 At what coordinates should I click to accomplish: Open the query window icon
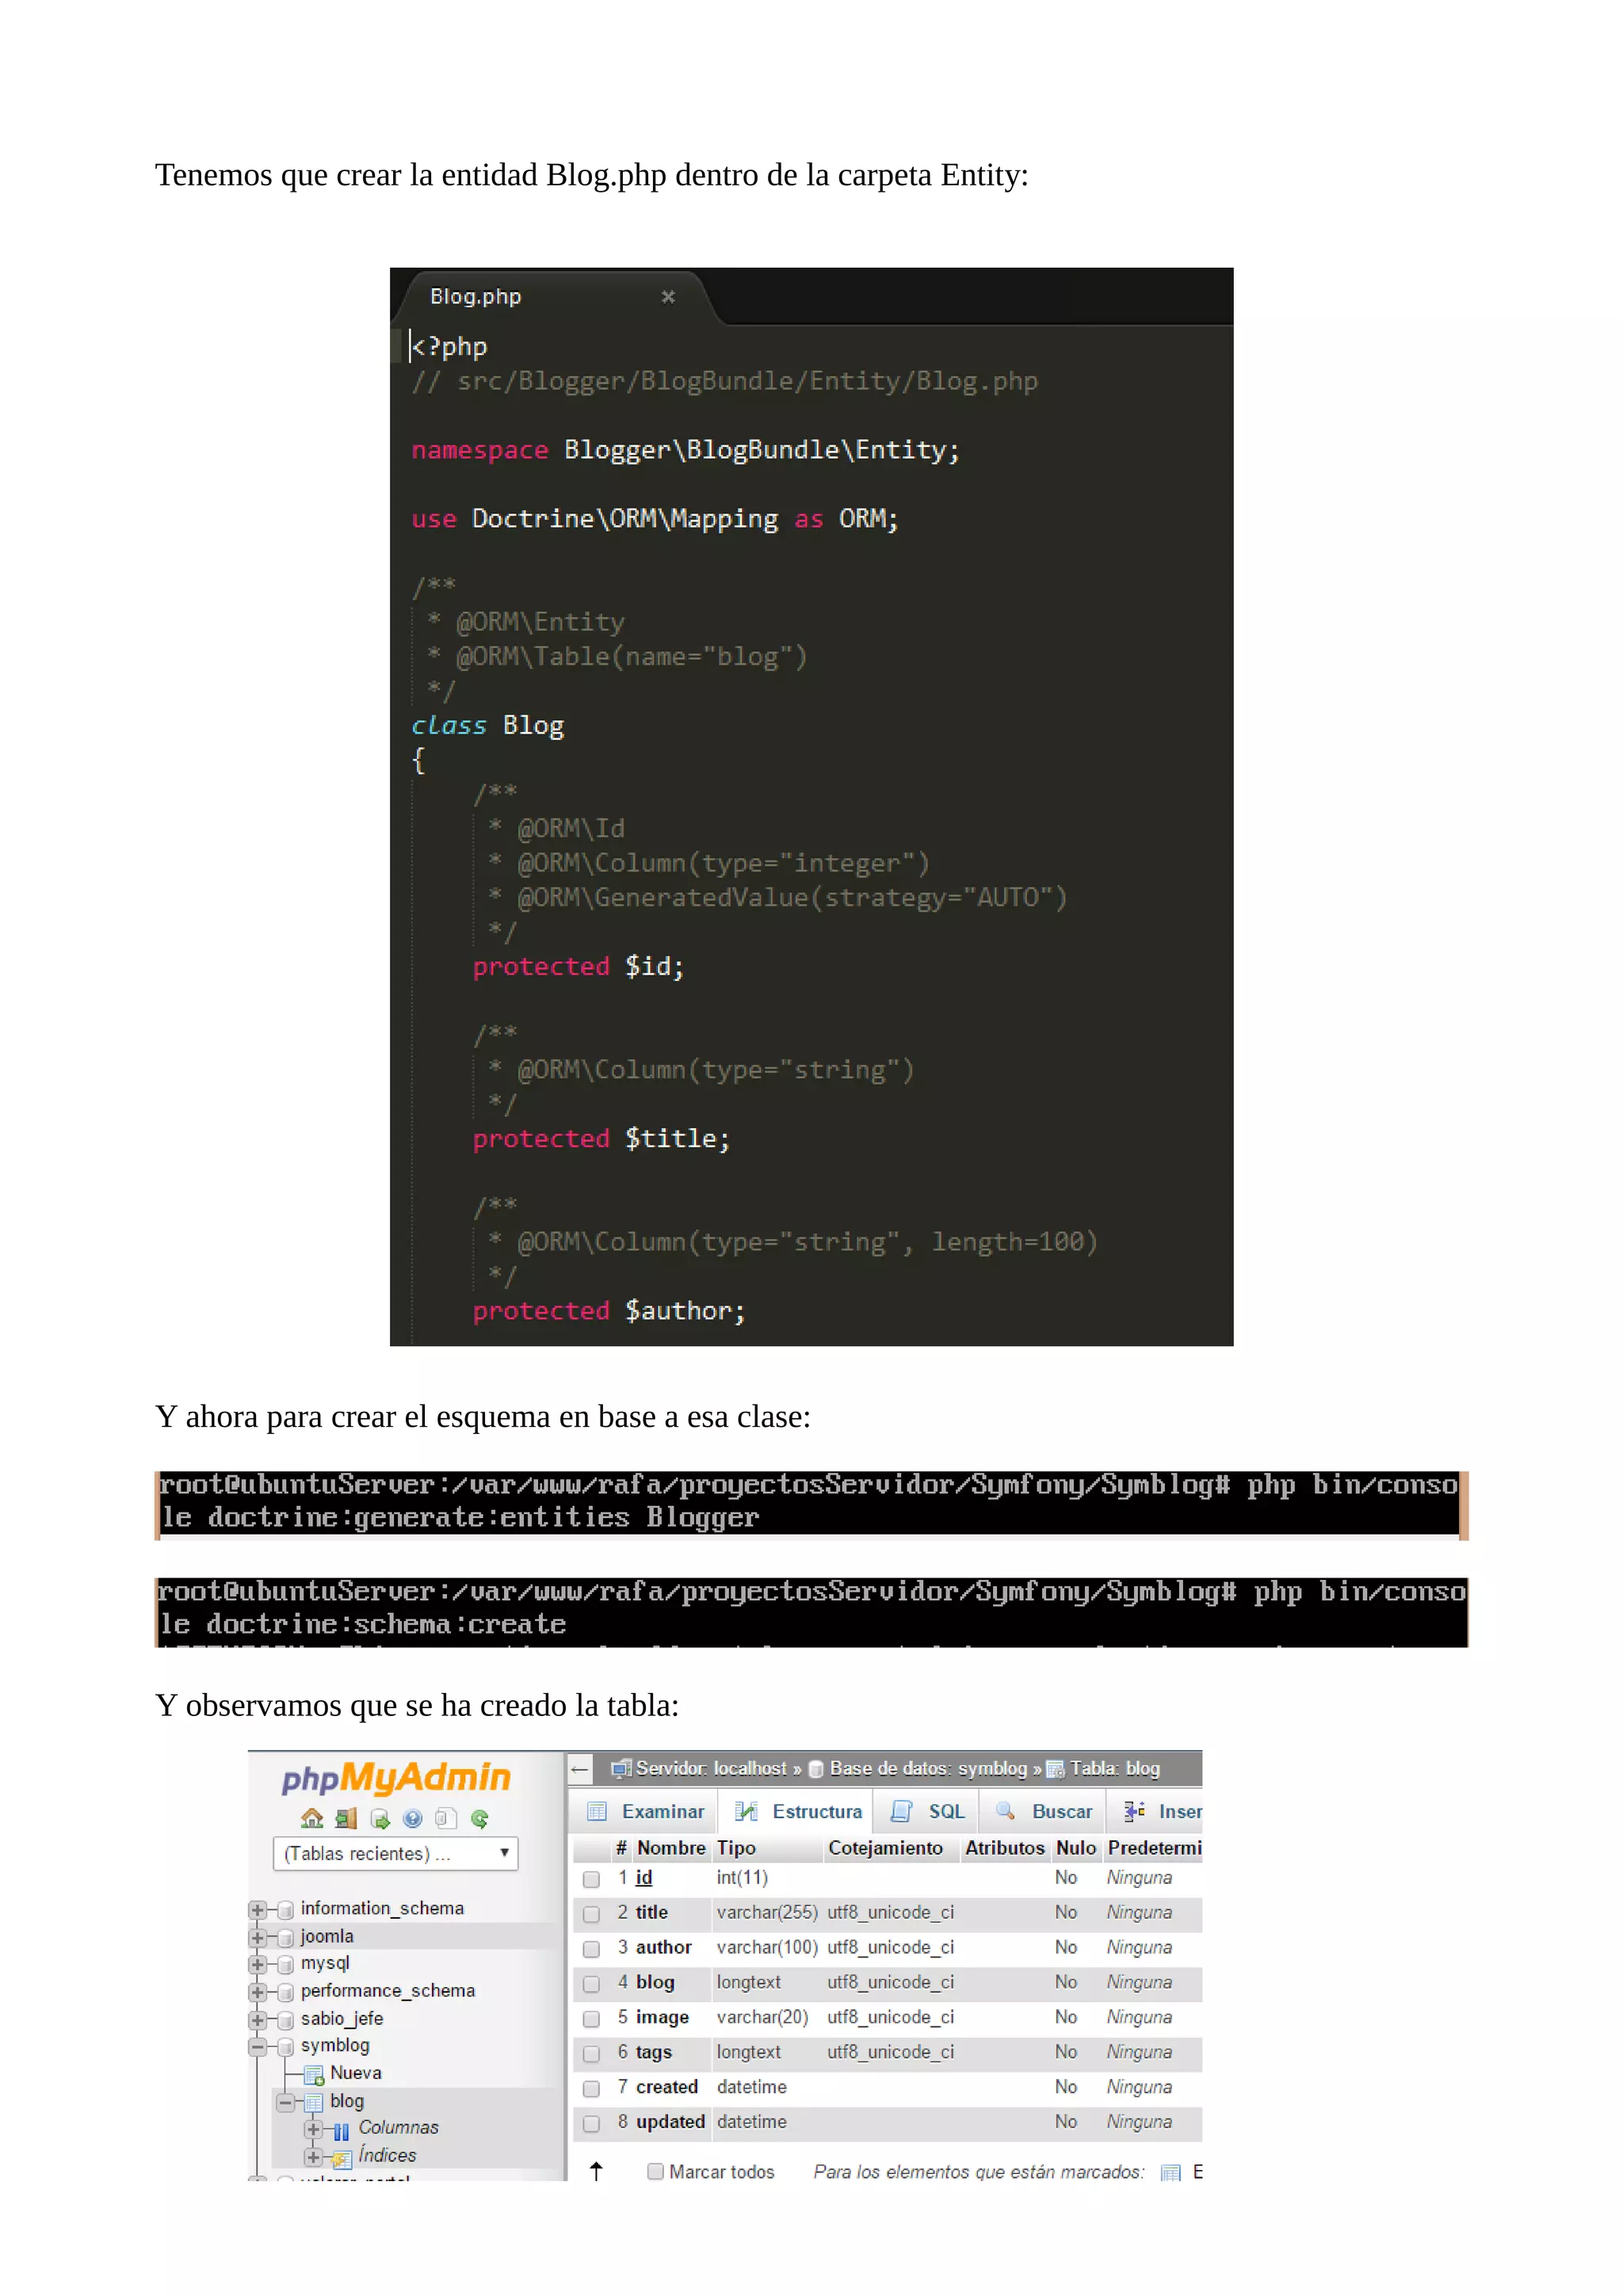click(x=380, y=1819)
